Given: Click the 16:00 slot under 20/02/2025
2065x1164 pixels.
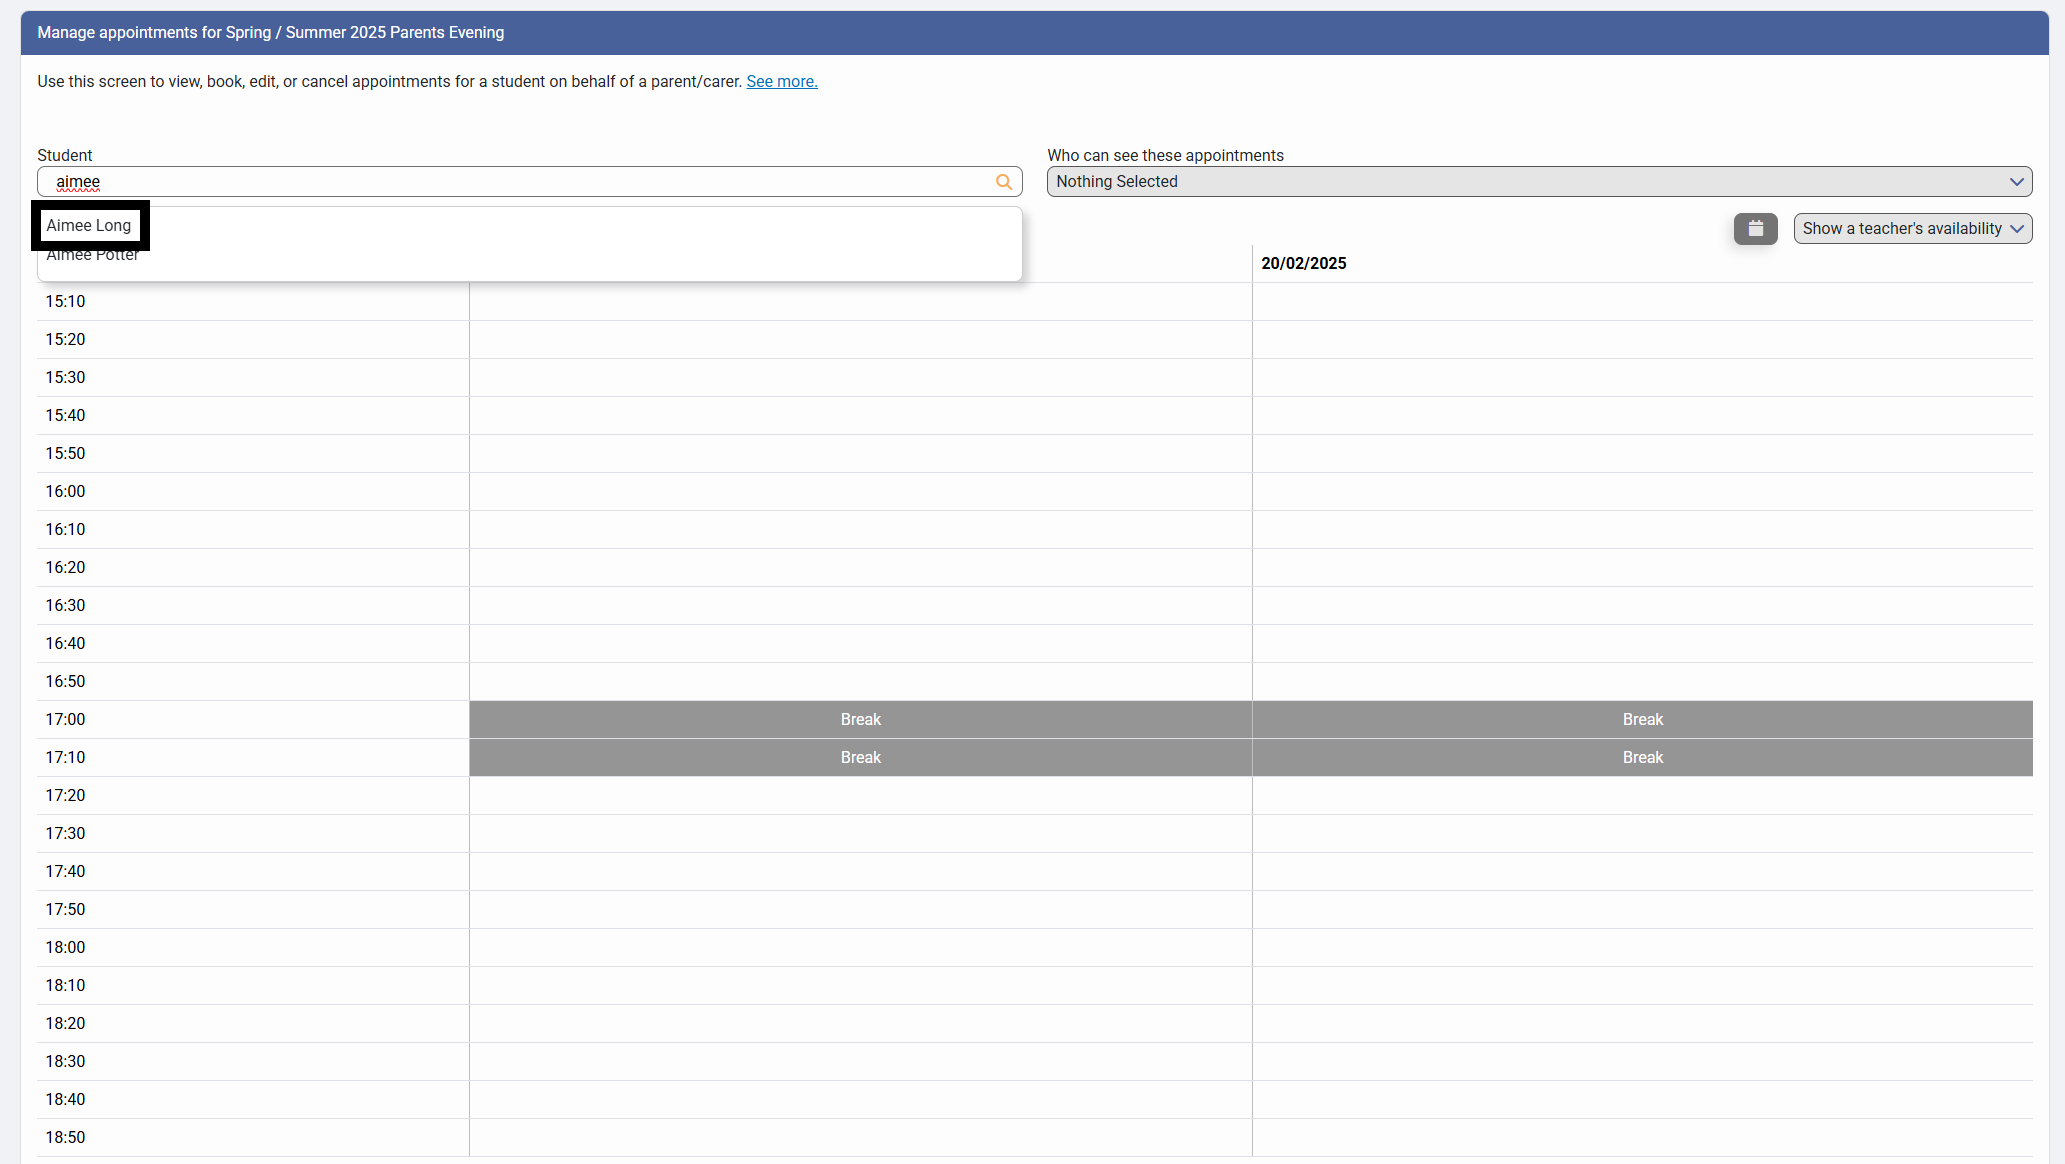Looking at the screenshot, I should point(1642,492).
